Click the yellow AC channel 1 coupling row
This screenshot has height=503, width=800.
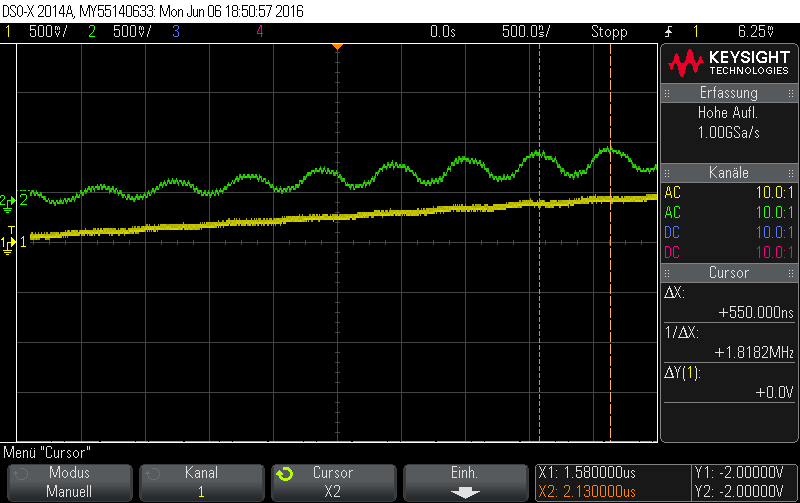coord(729,193)
